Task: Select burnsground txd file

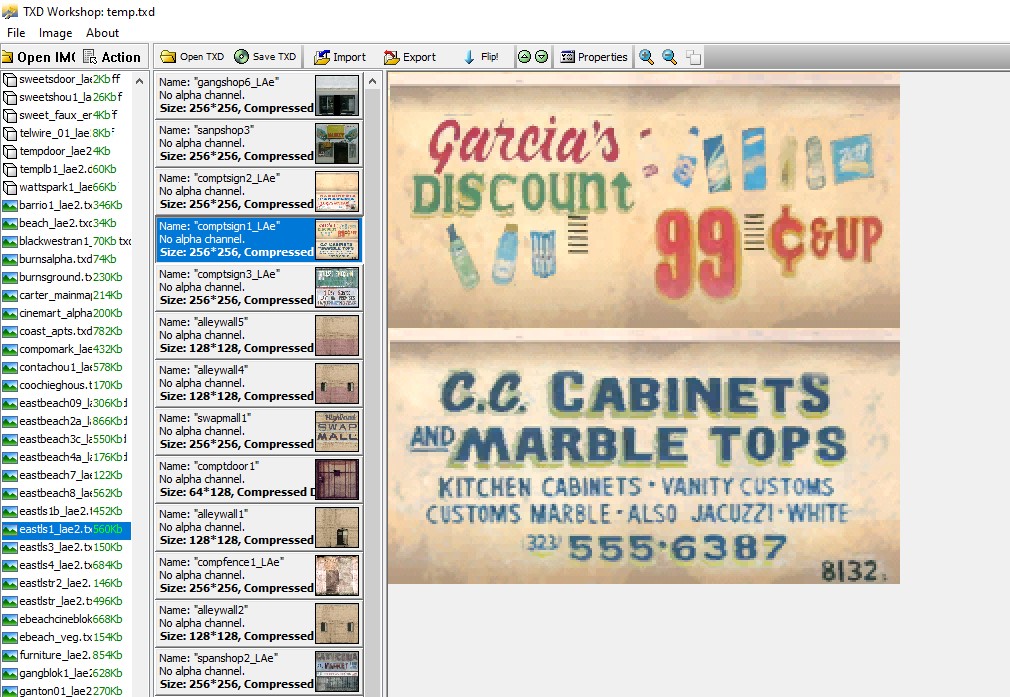Action: coord(66,278)
